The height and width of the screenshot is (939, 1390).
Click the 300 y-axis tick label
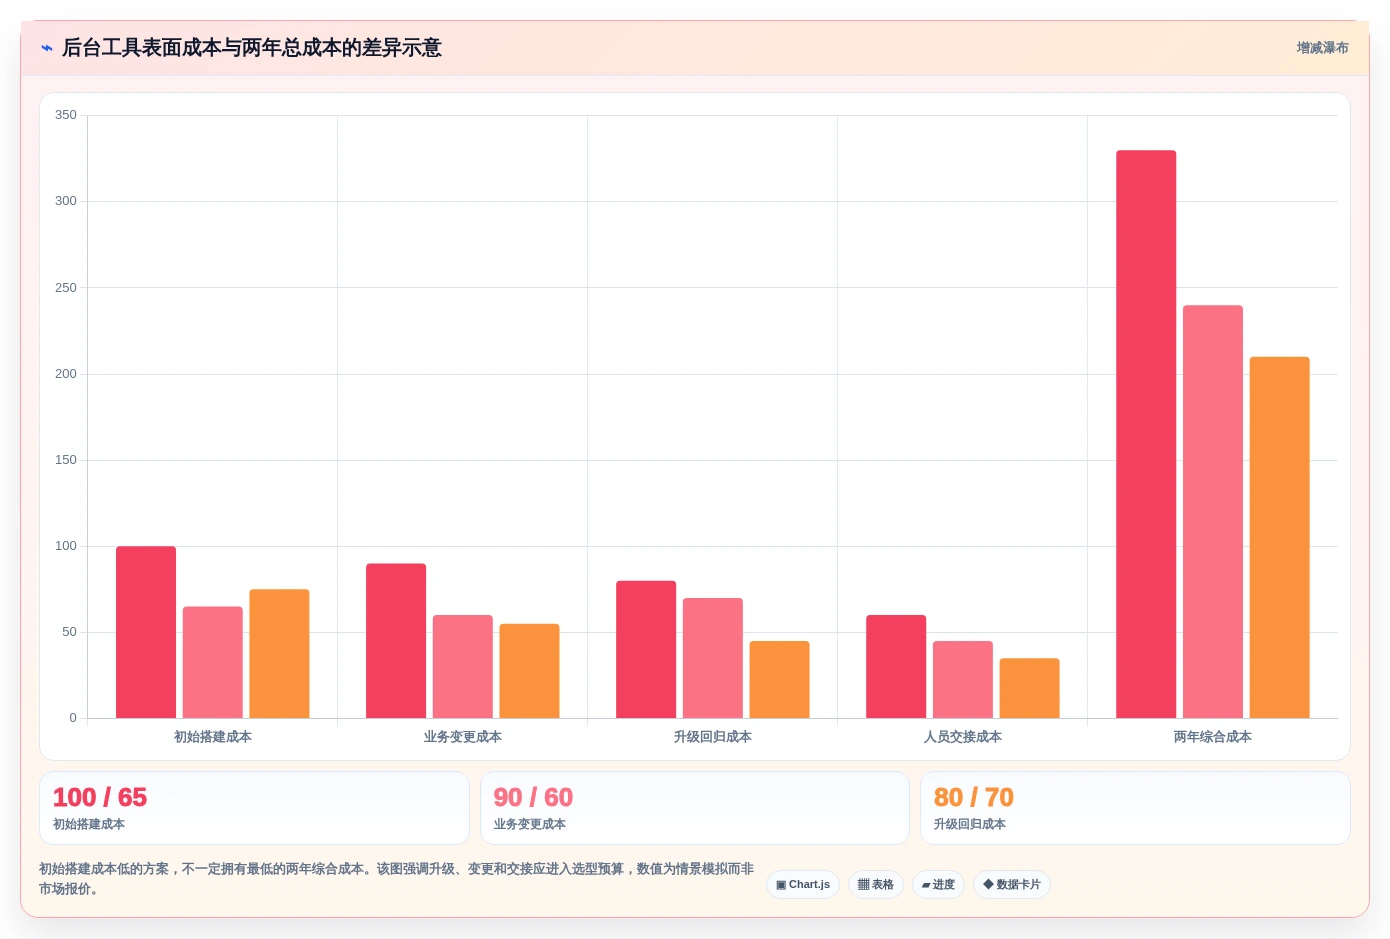66,201
